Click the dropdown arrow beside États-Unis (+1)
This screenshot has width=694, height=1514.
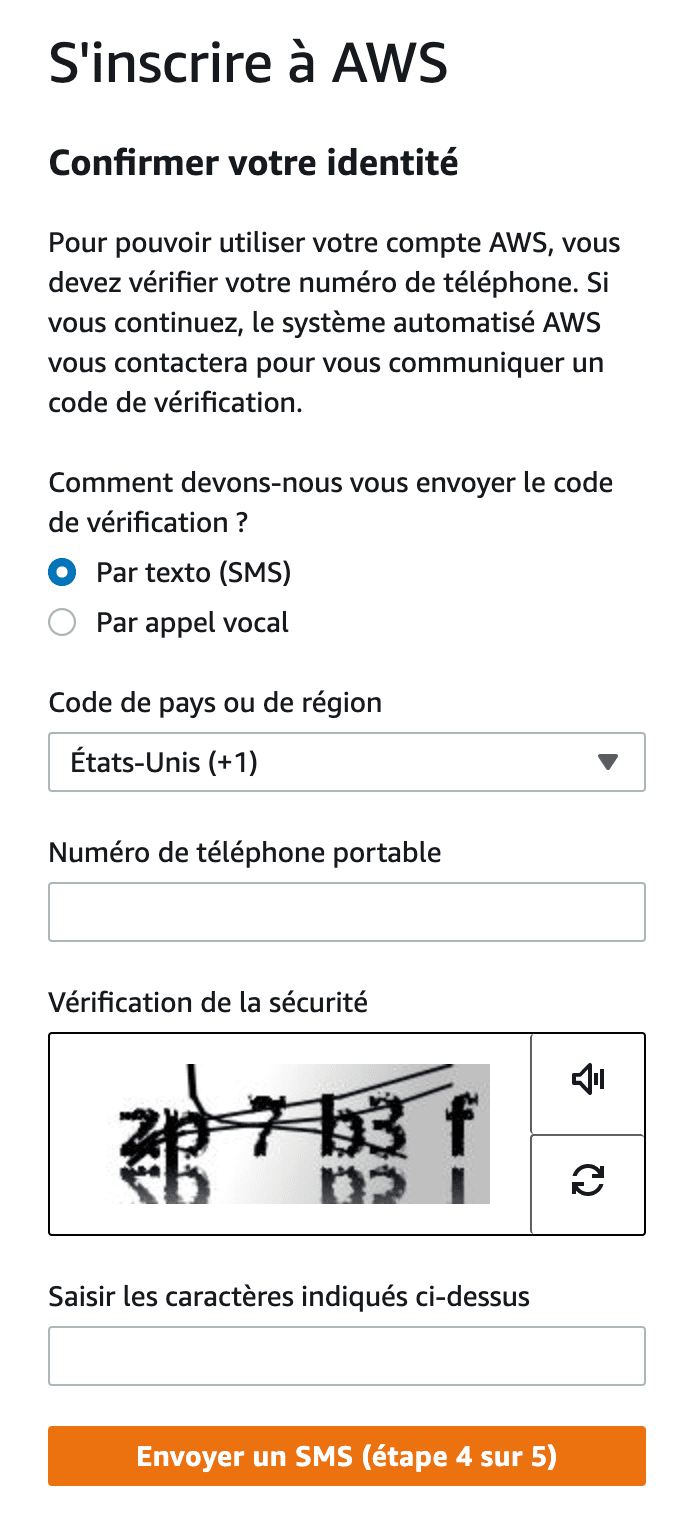tap(608, 762)
